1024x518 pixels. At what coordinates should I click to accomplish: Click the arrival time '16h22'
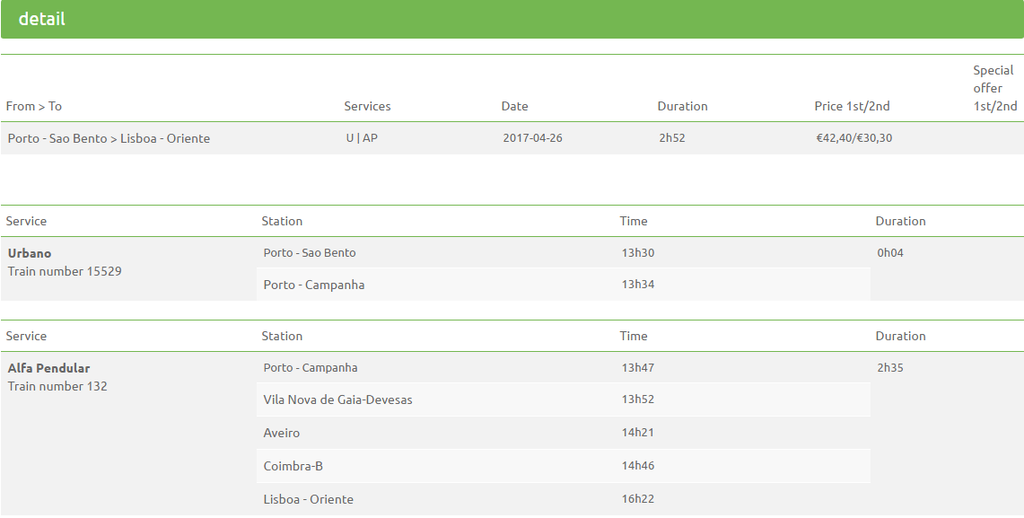pos(637,499)
